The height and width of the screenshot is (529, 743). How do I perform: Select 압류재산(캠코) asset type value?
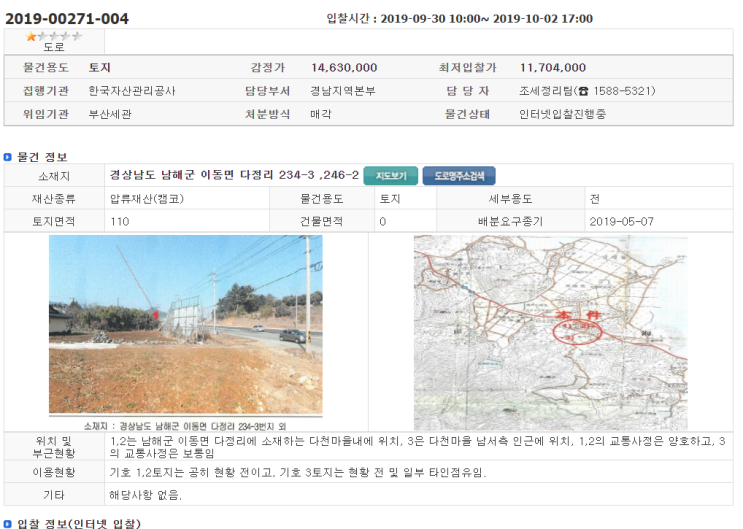(147, 199)
